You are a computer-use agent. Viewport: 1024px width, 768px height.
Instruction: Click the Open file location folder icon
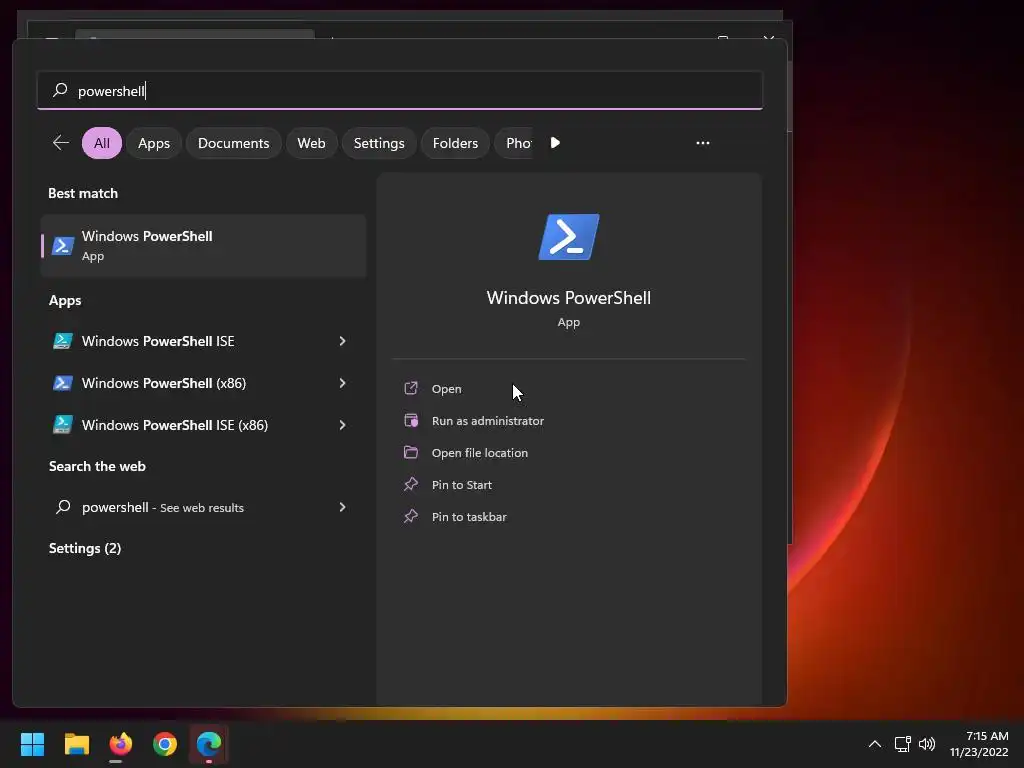pos(411,452)
